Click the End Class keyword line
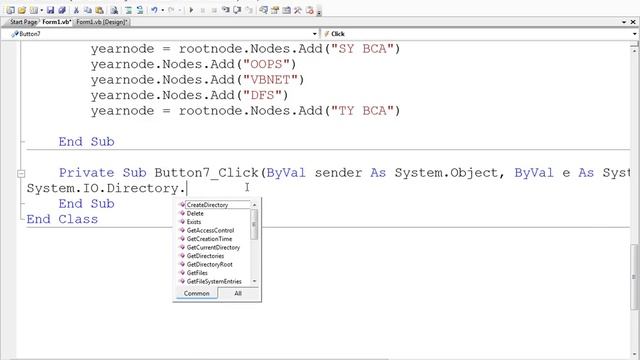Screen dimensions: 640x360 62,220
